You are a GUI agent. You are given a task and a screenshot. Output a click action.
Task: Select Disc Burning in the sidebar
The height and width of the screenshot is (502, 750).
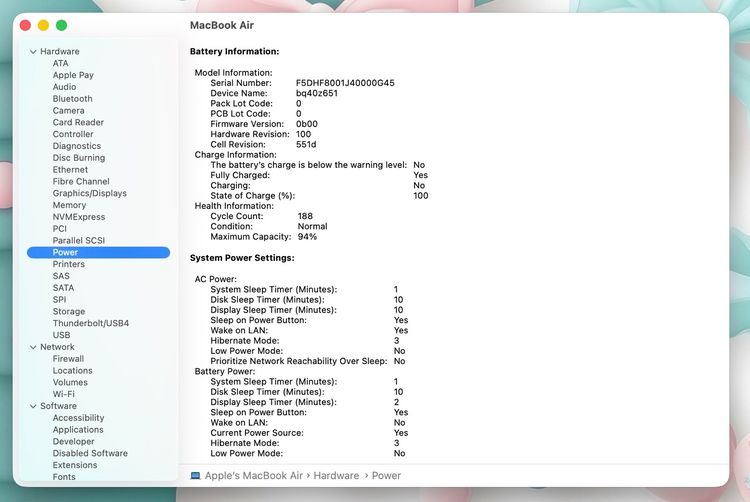coord(78,158)
